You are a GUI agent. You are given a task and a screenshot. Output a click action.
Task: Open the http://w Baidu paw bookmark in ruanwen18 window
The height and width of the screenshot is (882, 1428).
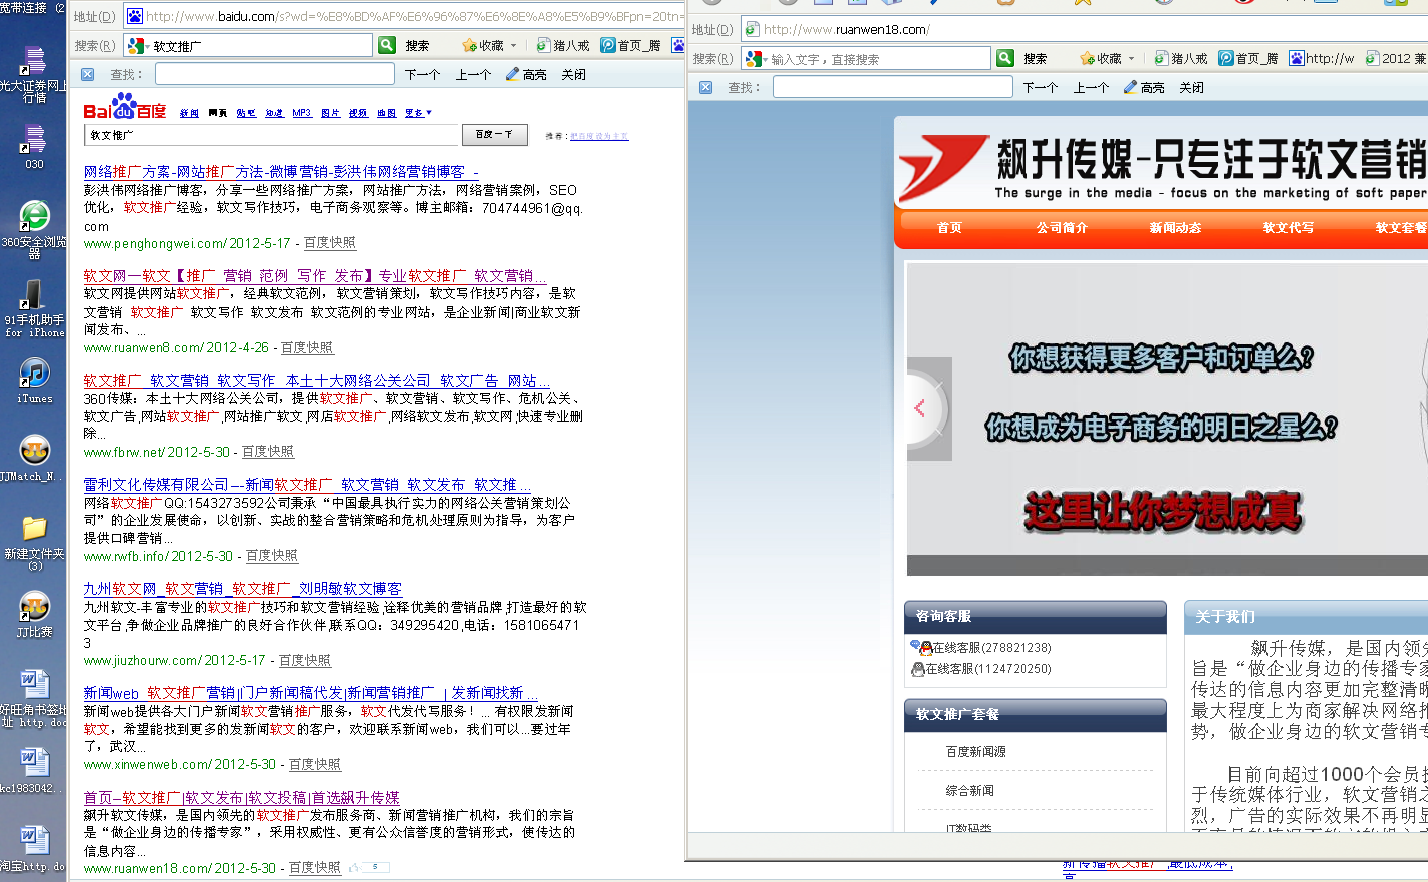point(1322,58)
